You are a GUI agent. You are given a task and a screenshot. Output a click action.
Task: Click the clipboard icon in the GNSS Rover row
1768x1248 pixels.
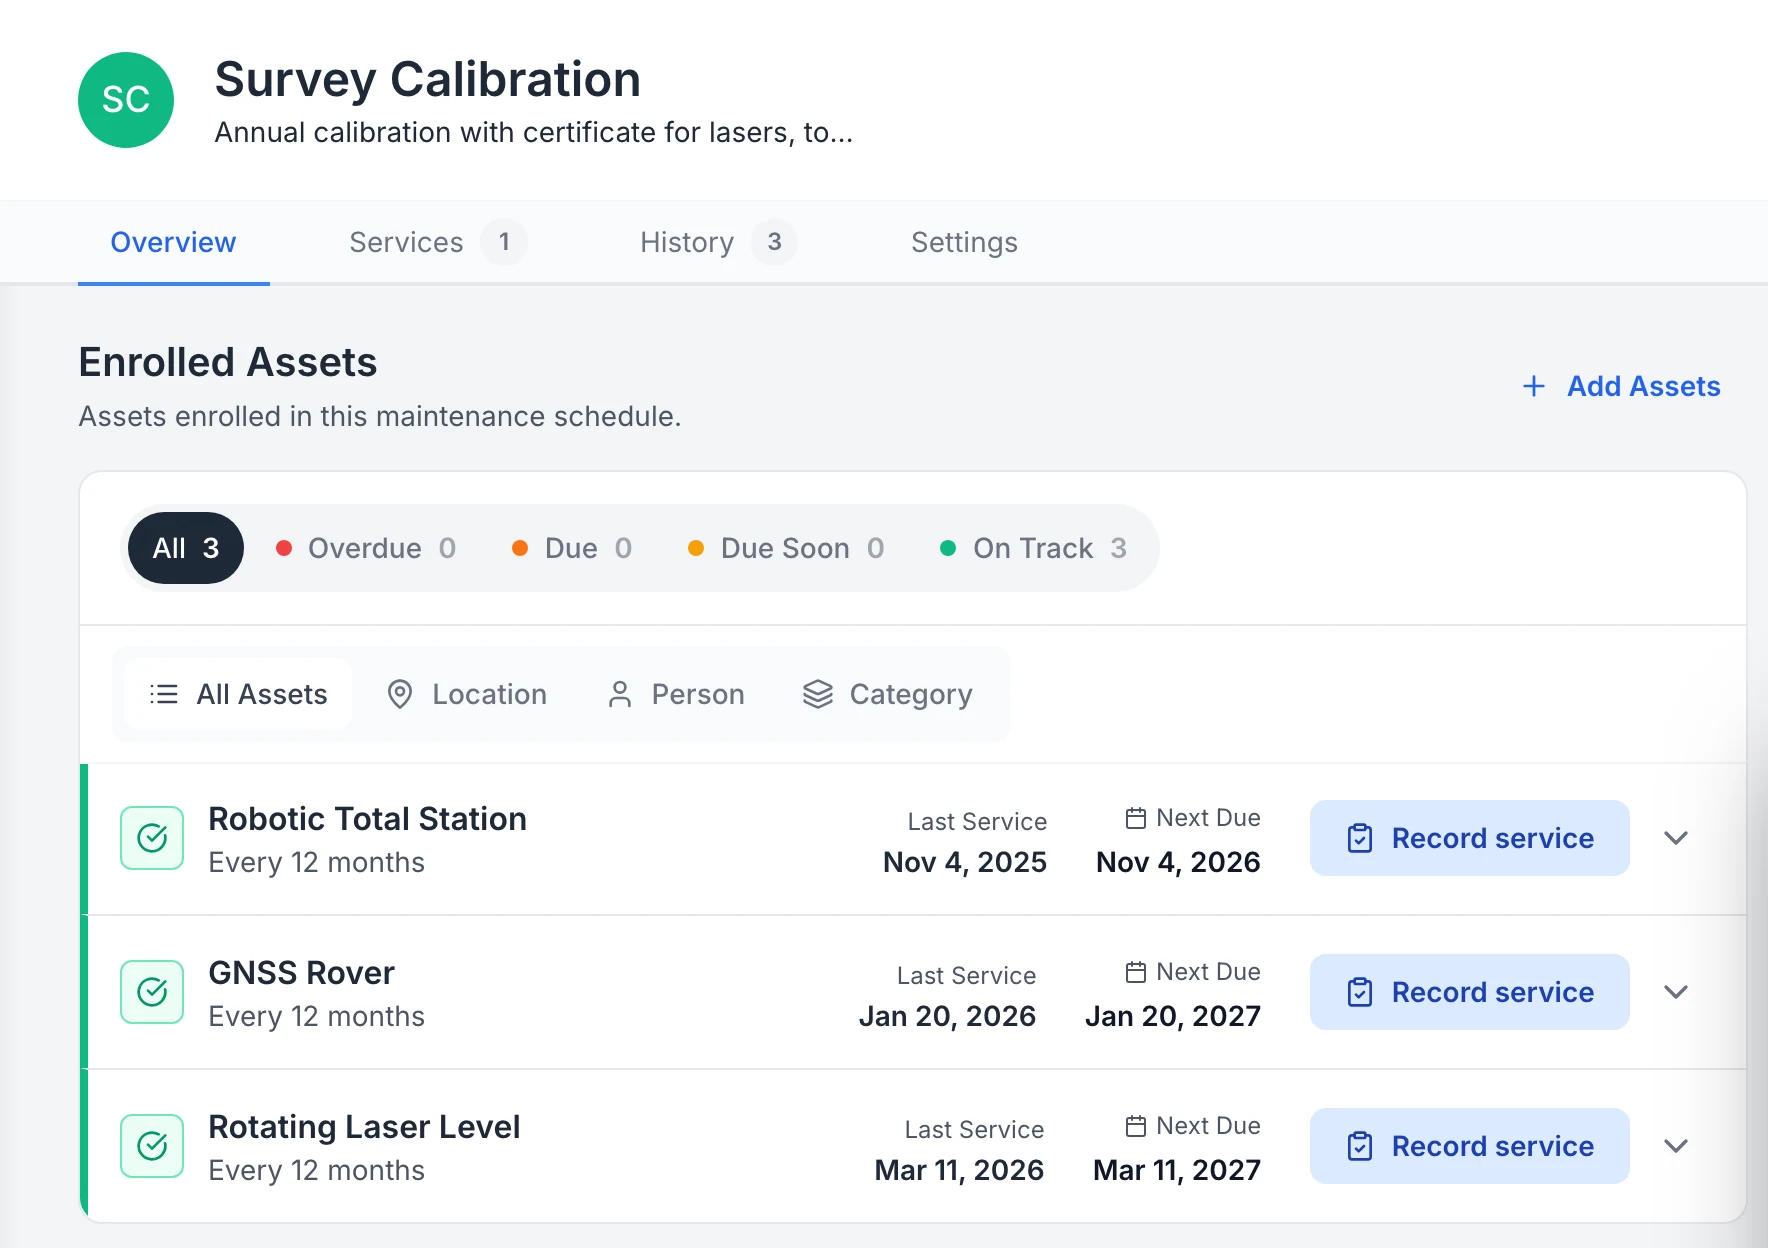pyautogui.click(x=1360, y=992)
